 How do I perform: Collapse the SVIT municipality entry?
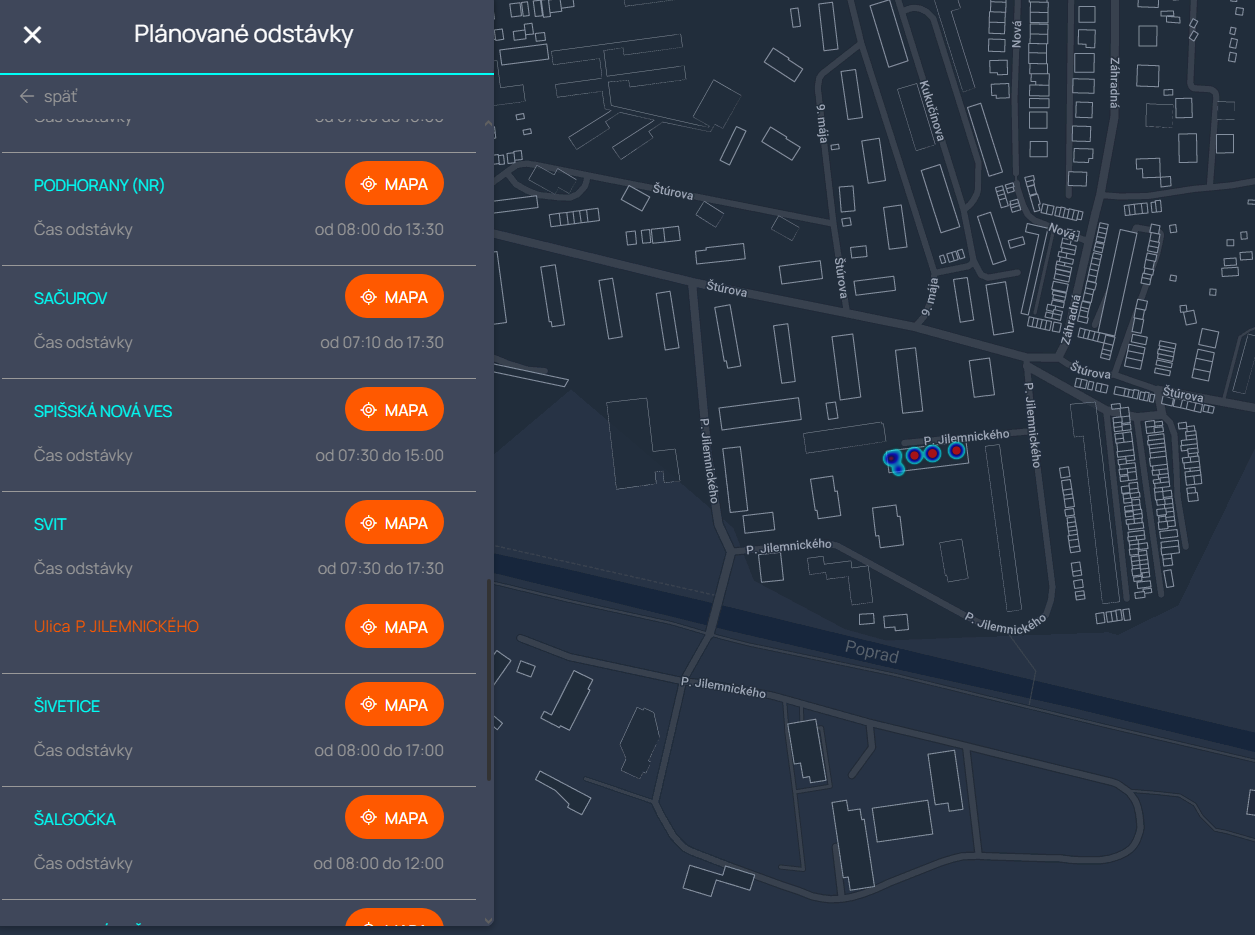(50, 525)
